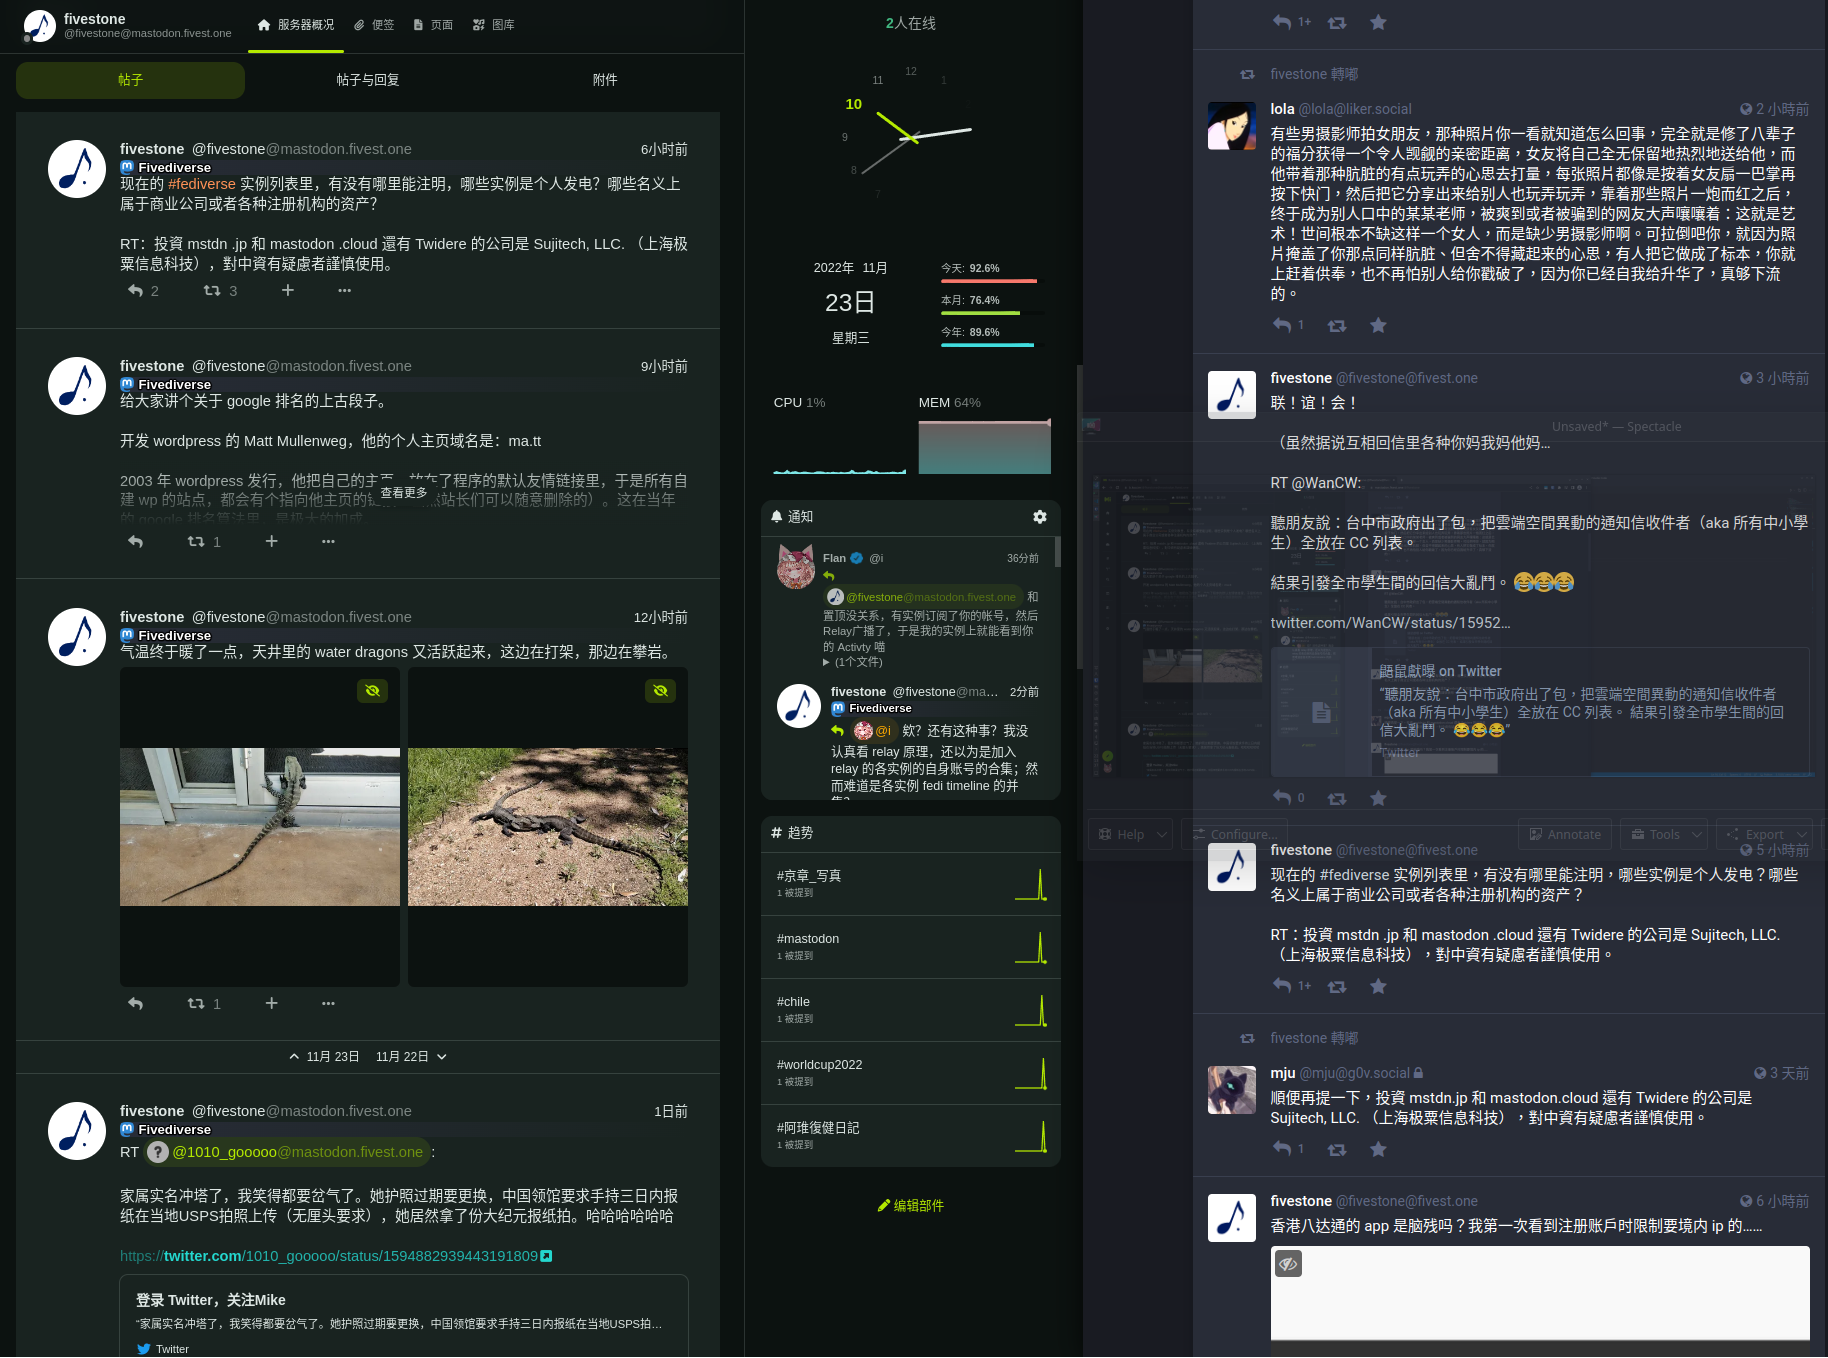
Task: Click Annotate button in Spectacle window
Action: [1564, 834]
